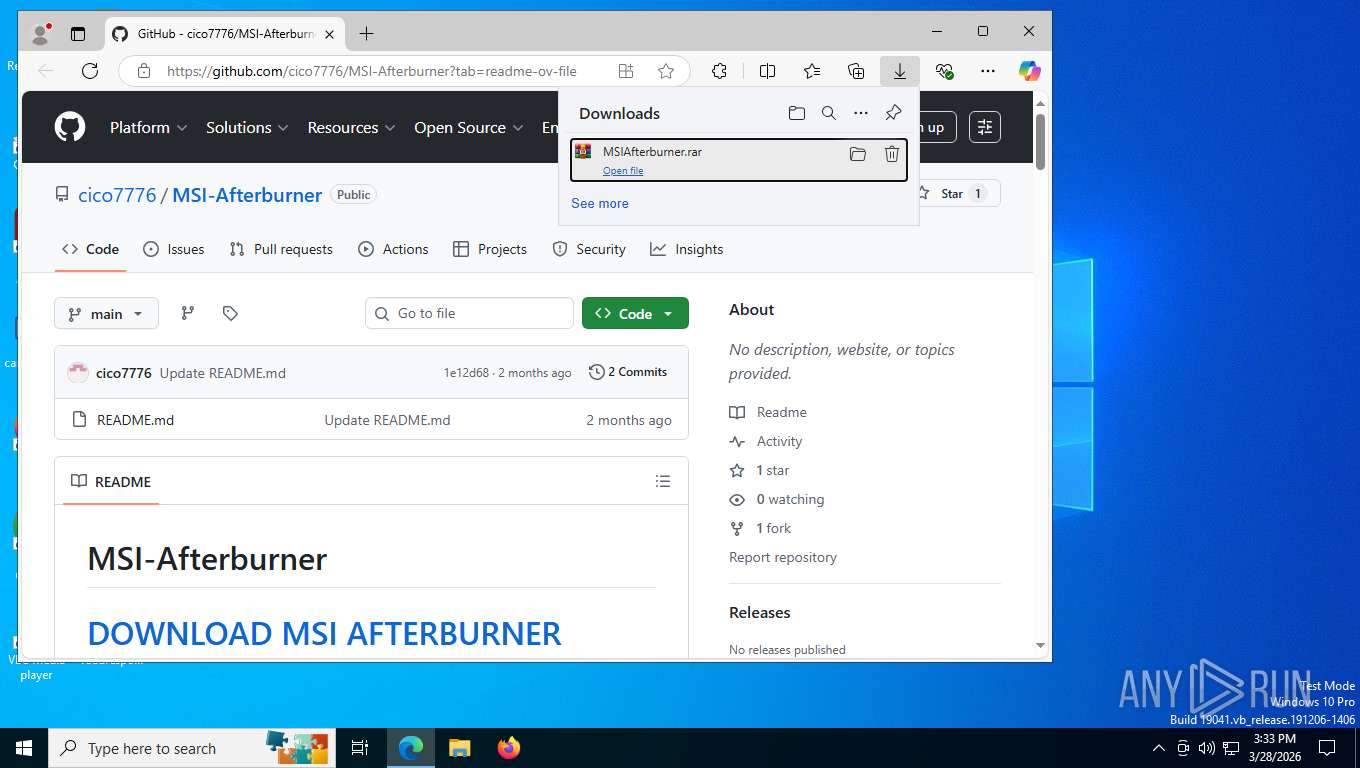The height and width of the screenshot is (768, 1360).
Task: Open the Update README.md commit message in file row
Action: [x=387, y=420]
